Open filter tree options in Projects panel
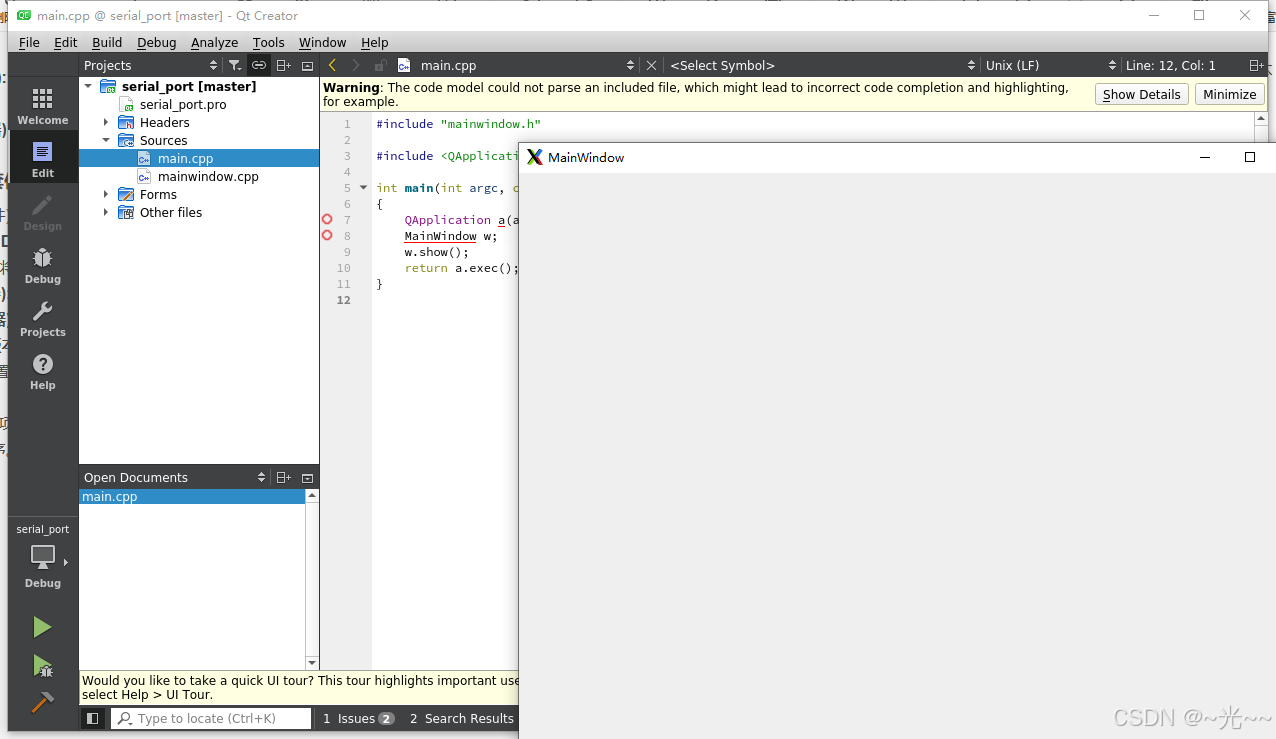 click(x=234, y=65)
